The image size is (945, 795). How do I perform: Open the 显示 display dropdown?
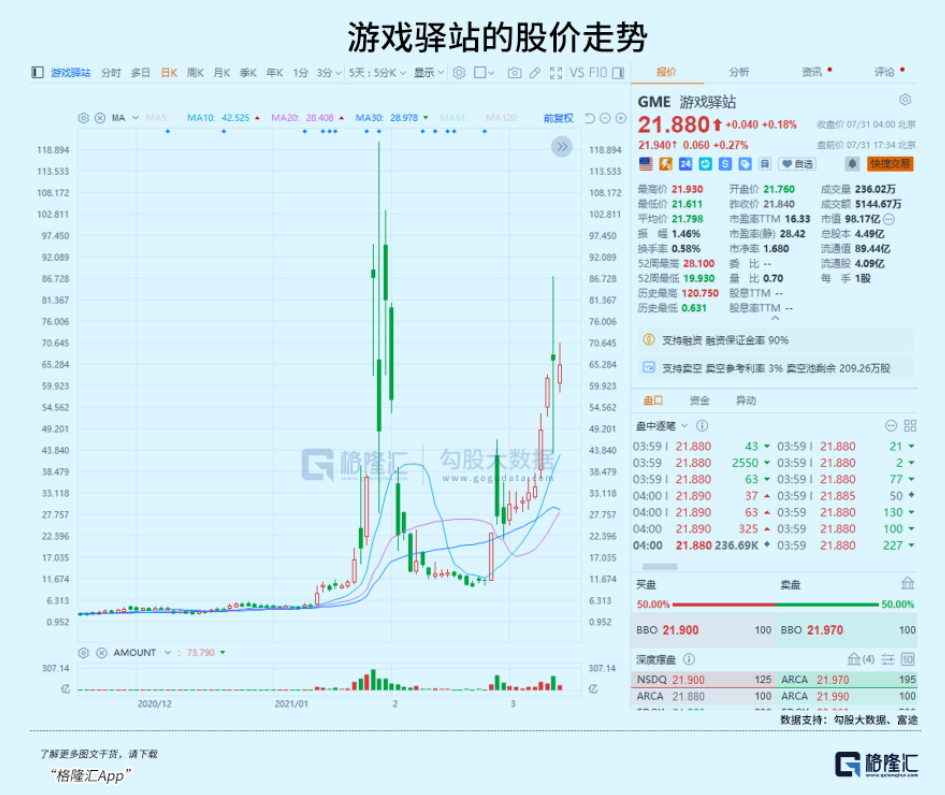[x=429, y=73]
